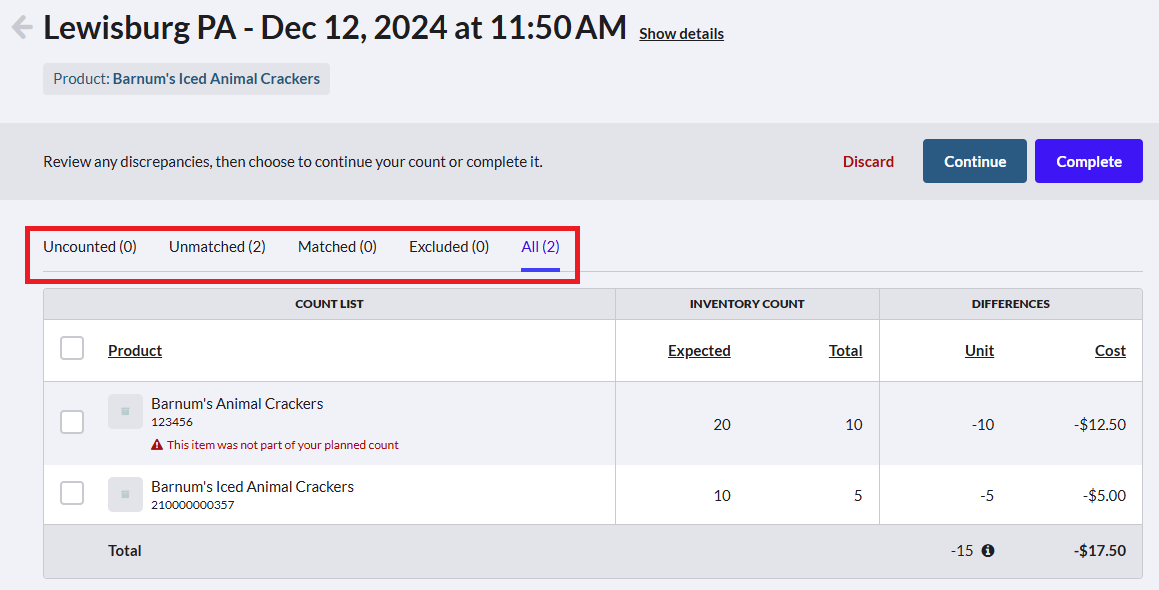
Task: Select the All (2) tab
Action: click(x=540, y=247)
